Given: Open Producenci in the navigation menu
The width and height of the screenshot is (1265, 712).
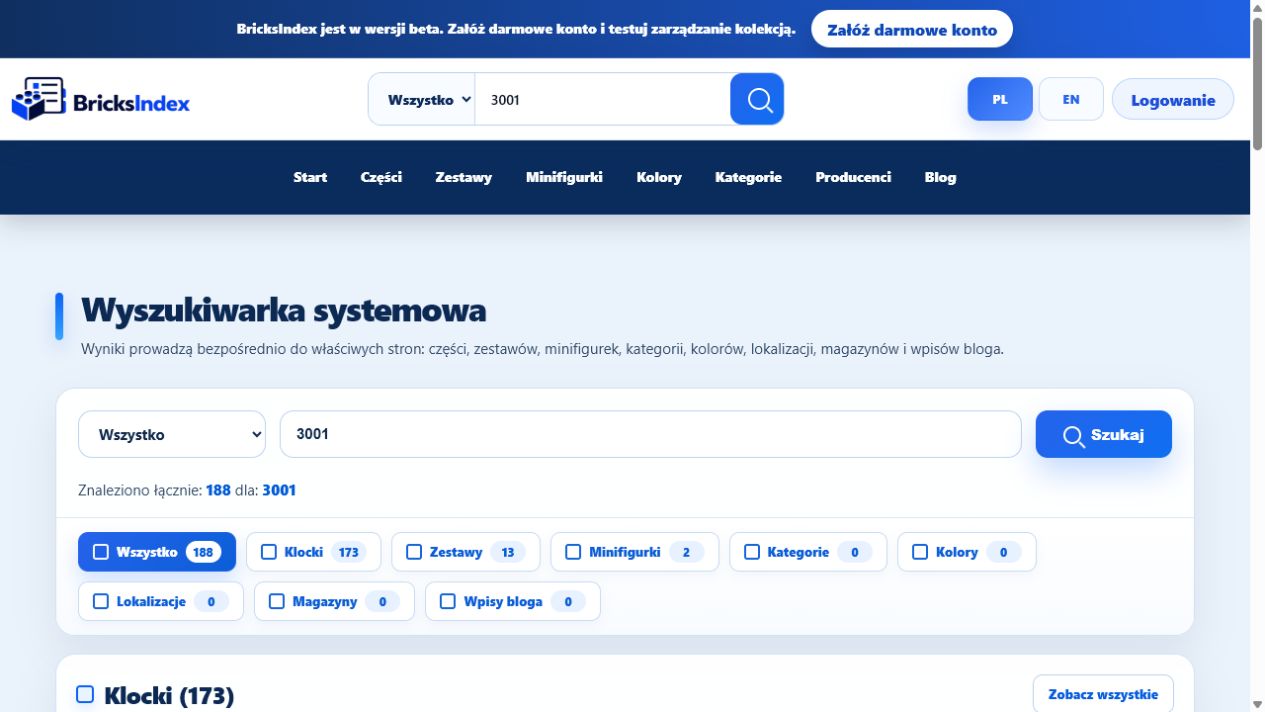Looking at the screenshot, I should (853, 177).
